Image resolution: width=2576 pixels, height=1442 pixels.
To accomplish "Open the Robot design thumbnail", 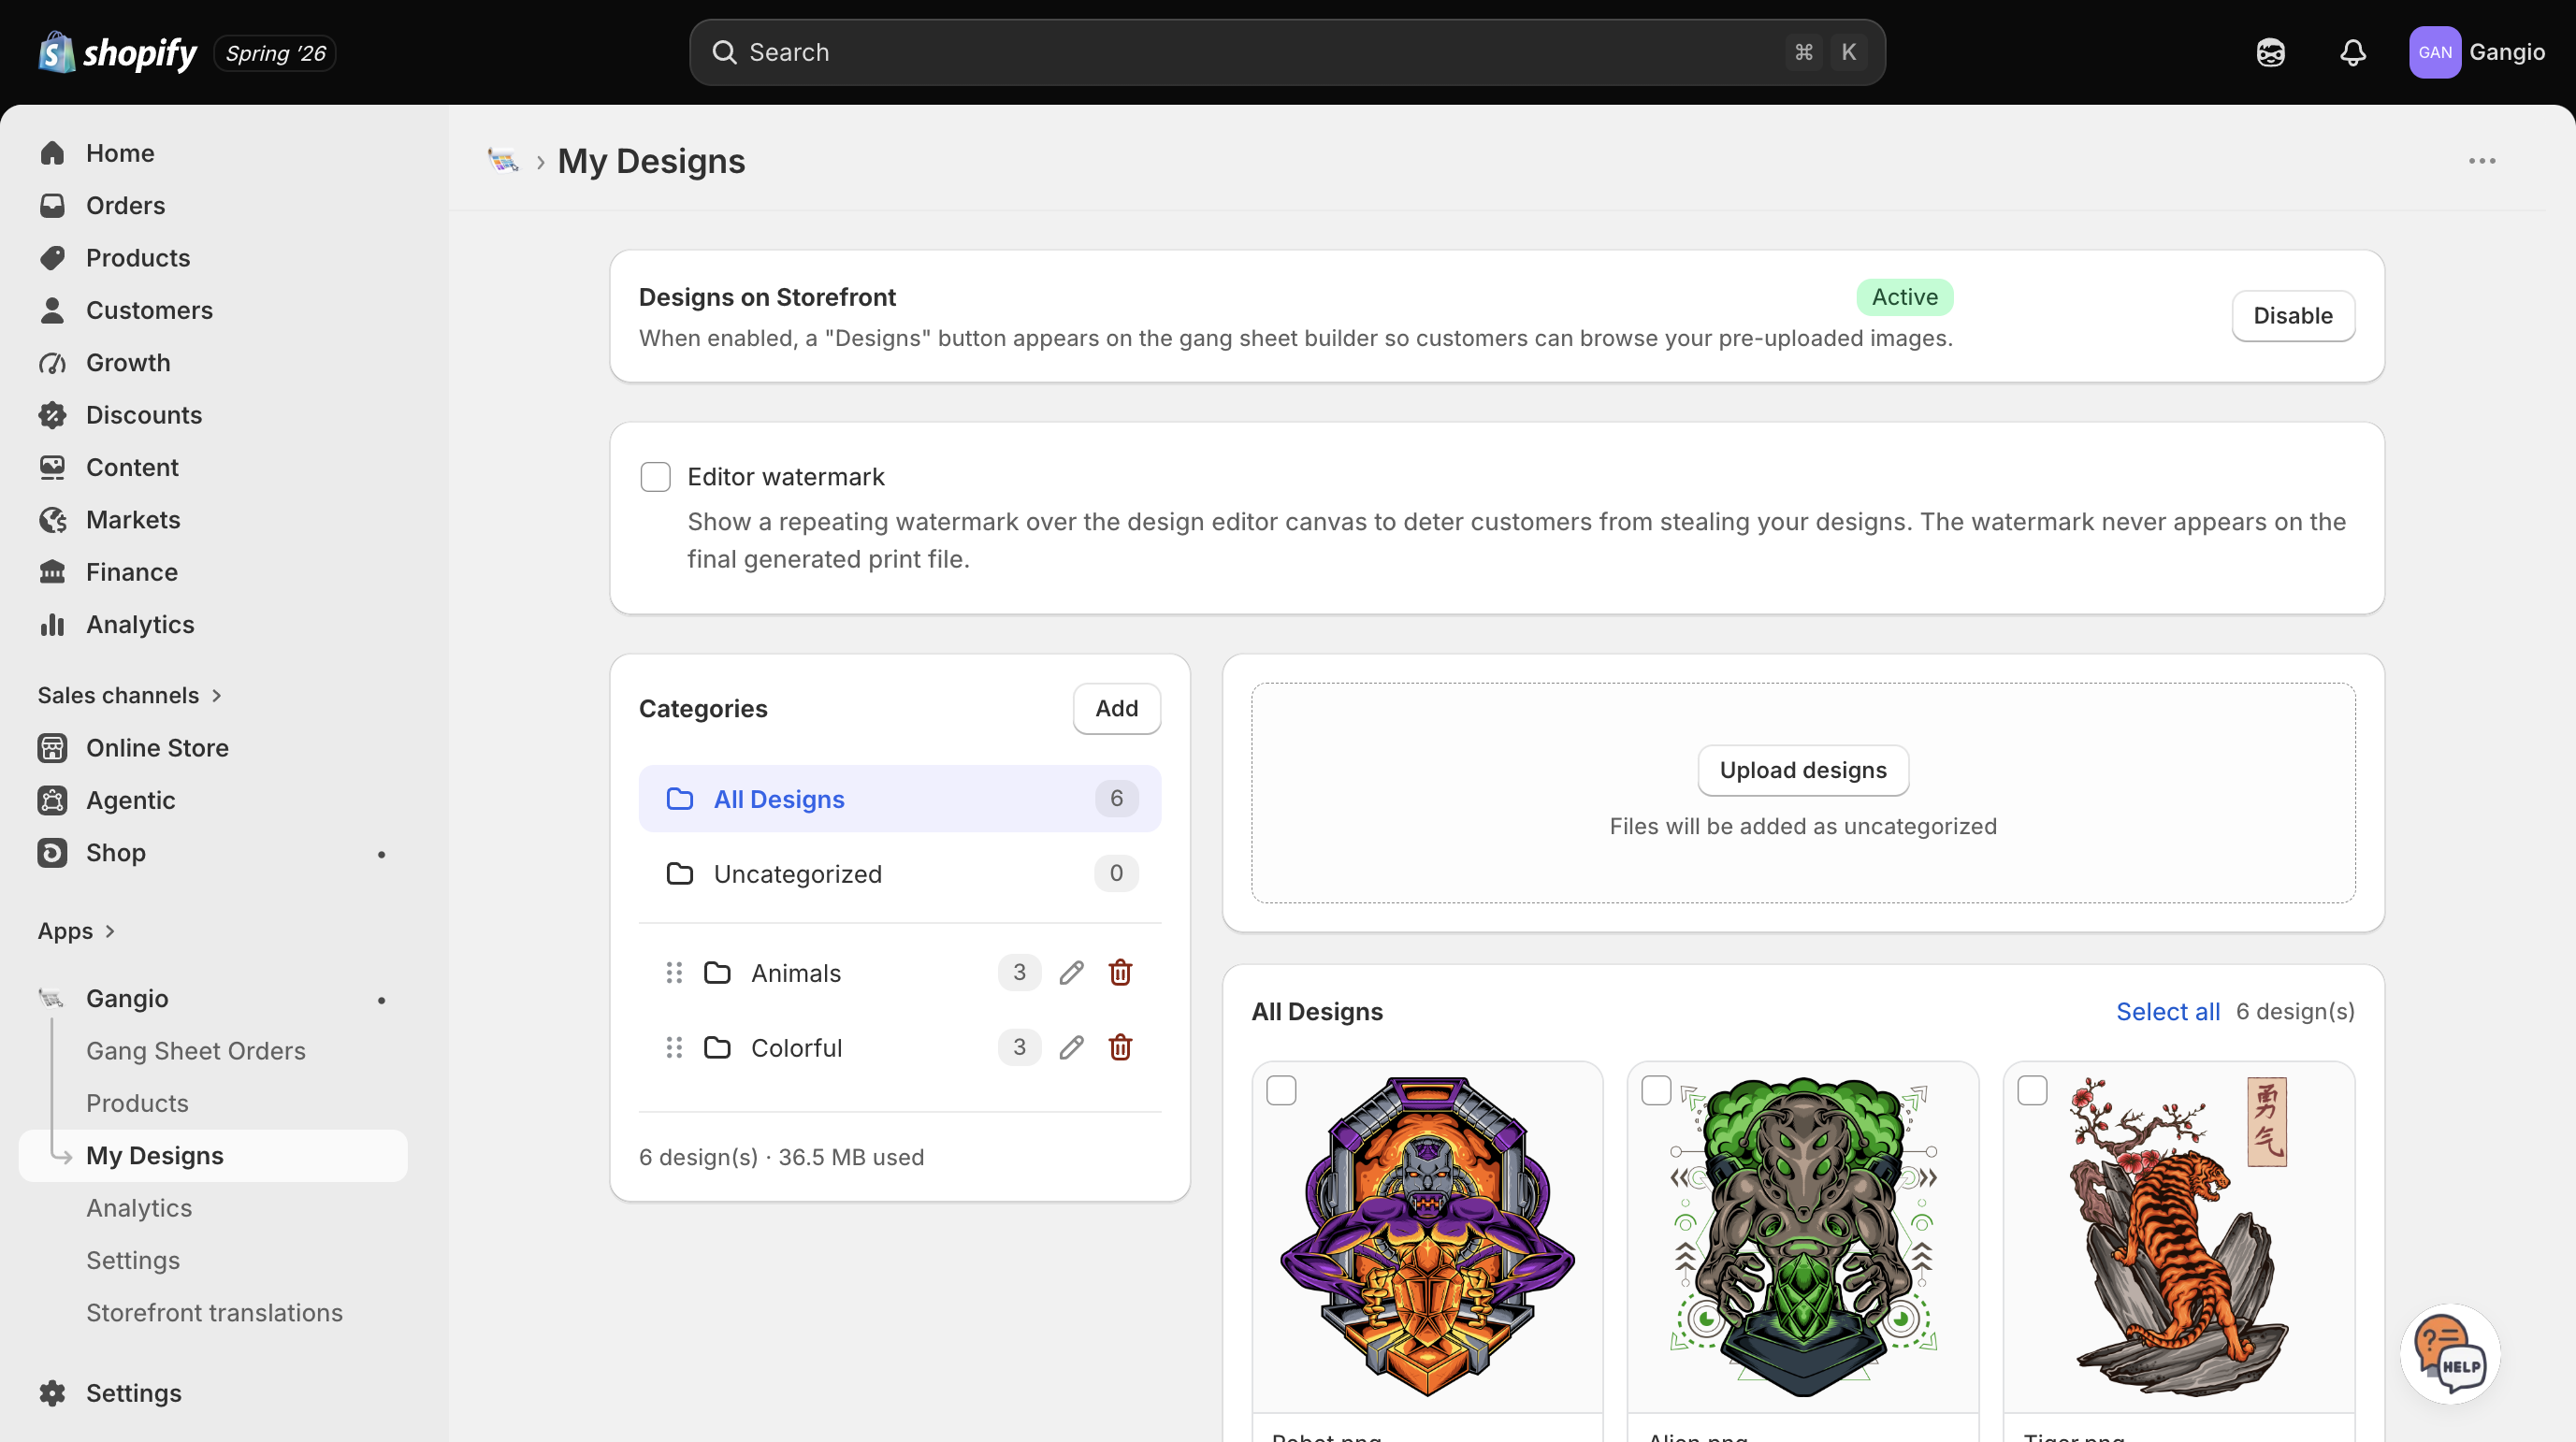I will point(1427,1238).
